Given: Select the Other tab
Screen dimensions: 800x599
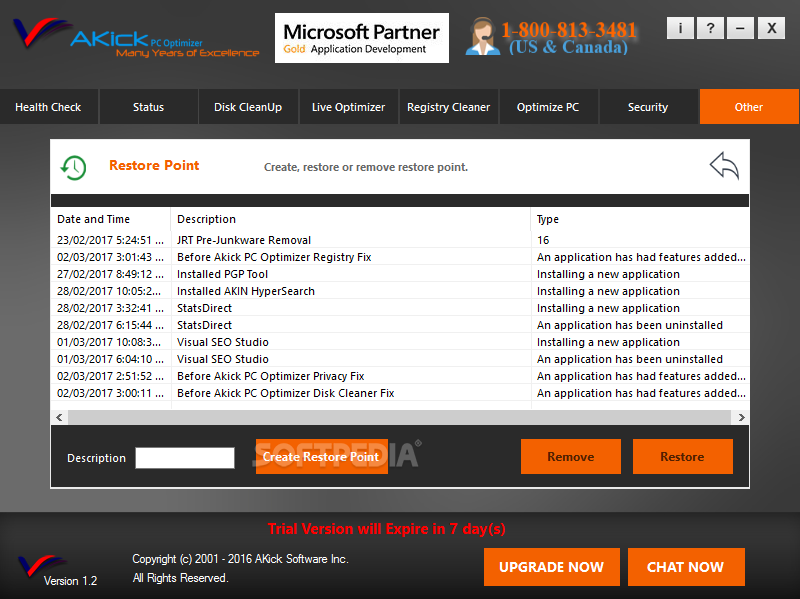Looking at the screenshot, I should point(749,107).
